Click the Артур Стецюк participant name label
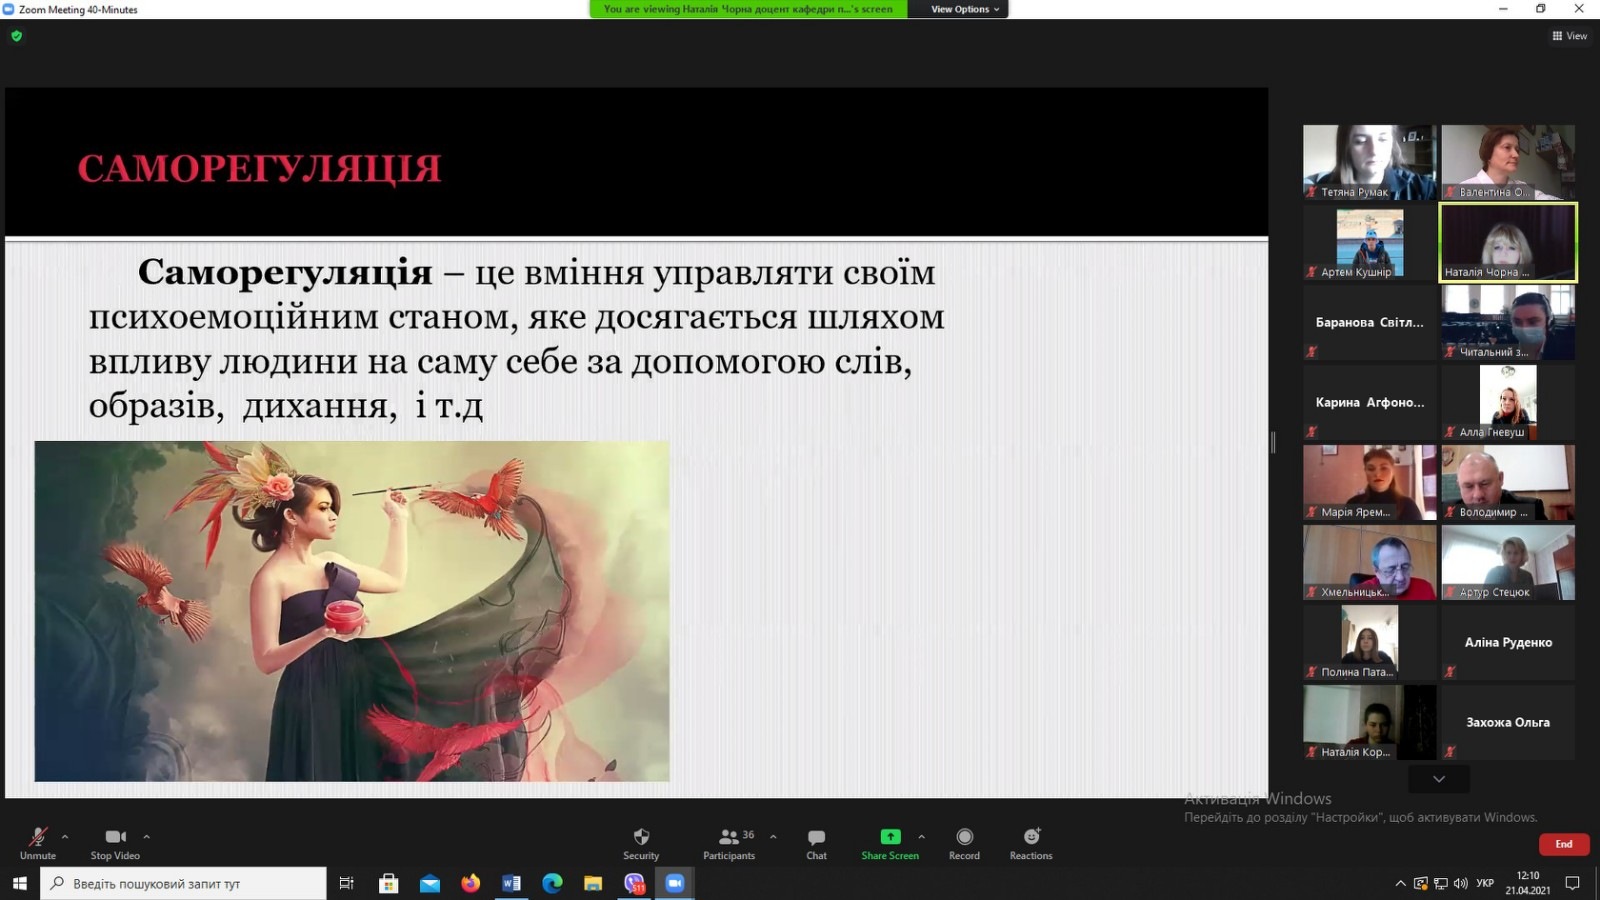Viewport: 1600px width, 900px height. [1494, 592]
